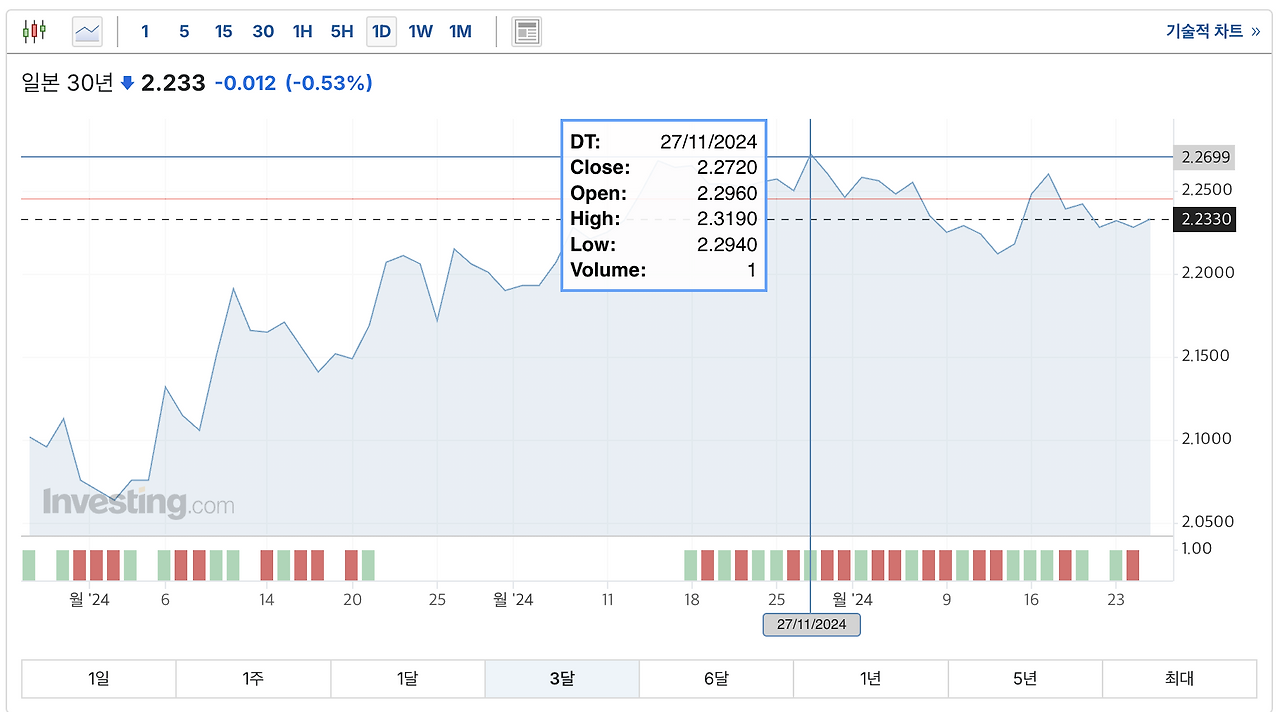Choose the 30 minute interval
The image size is (1280, 712).
point(263,31)
